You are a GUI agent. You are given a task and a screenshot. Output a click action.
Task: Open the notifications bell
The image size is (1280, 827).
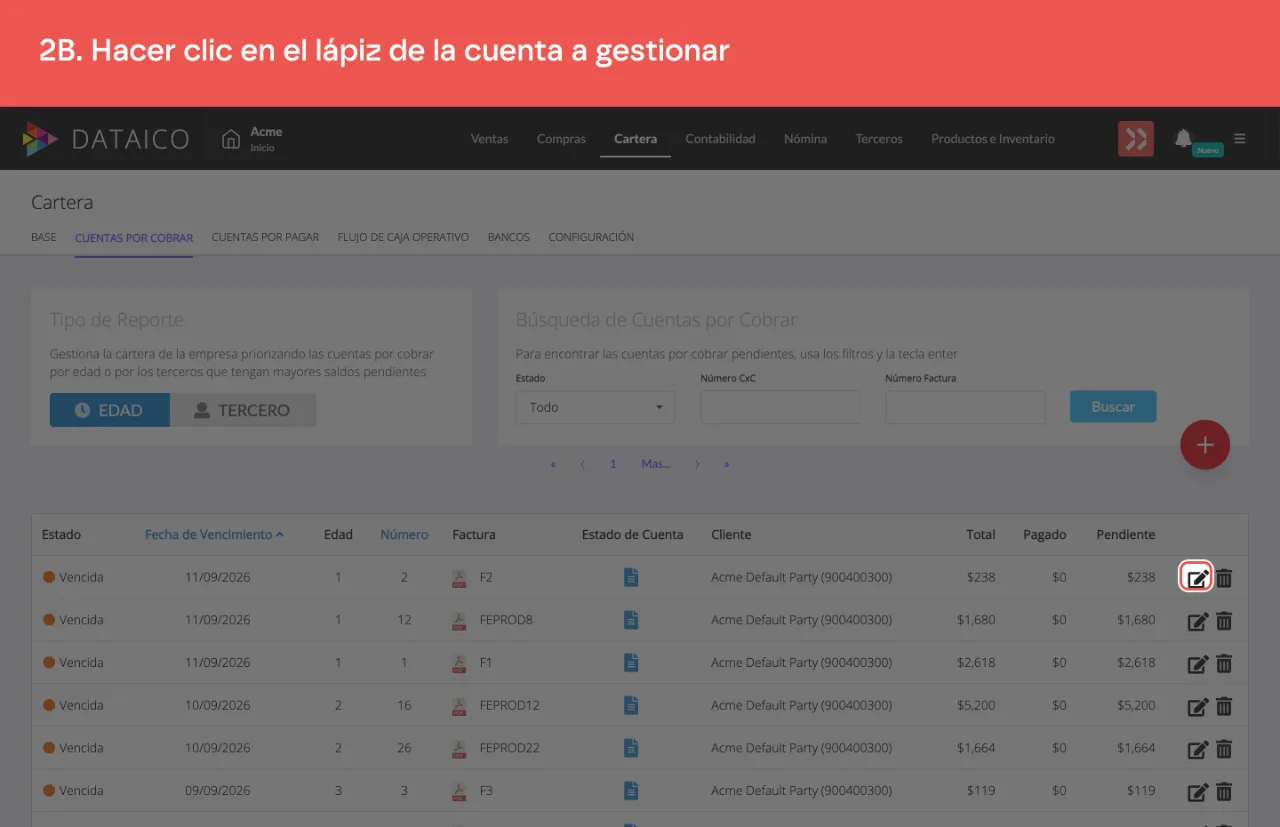pos(1184,138)
